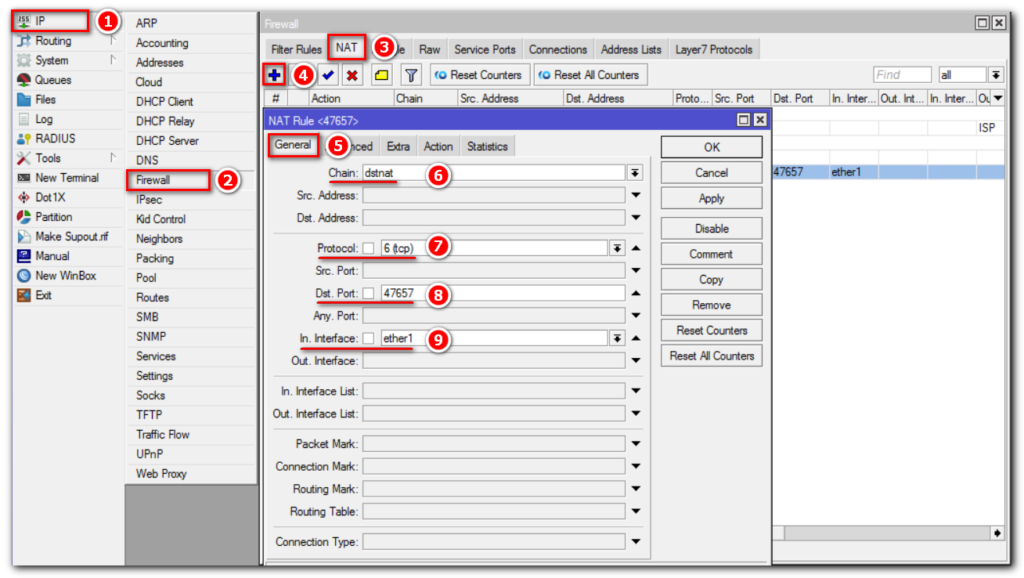This screenshot has height=578, width=1024.
Task: Open the Files icon
Action: click(x=24, y=99)
